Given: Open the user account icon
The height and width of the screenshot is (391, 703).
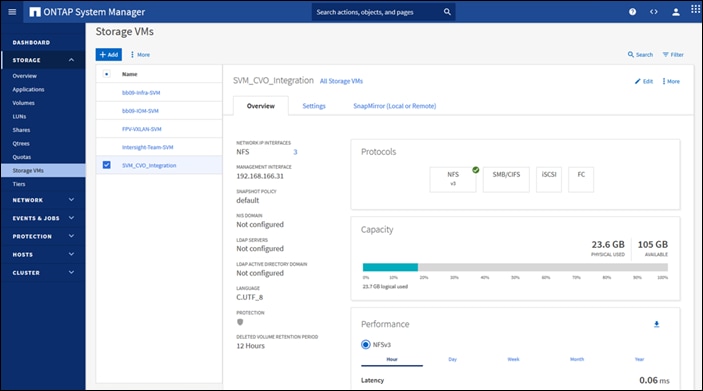Looking at the screenshot, I should pyautogui.click(x=676, y=12).
